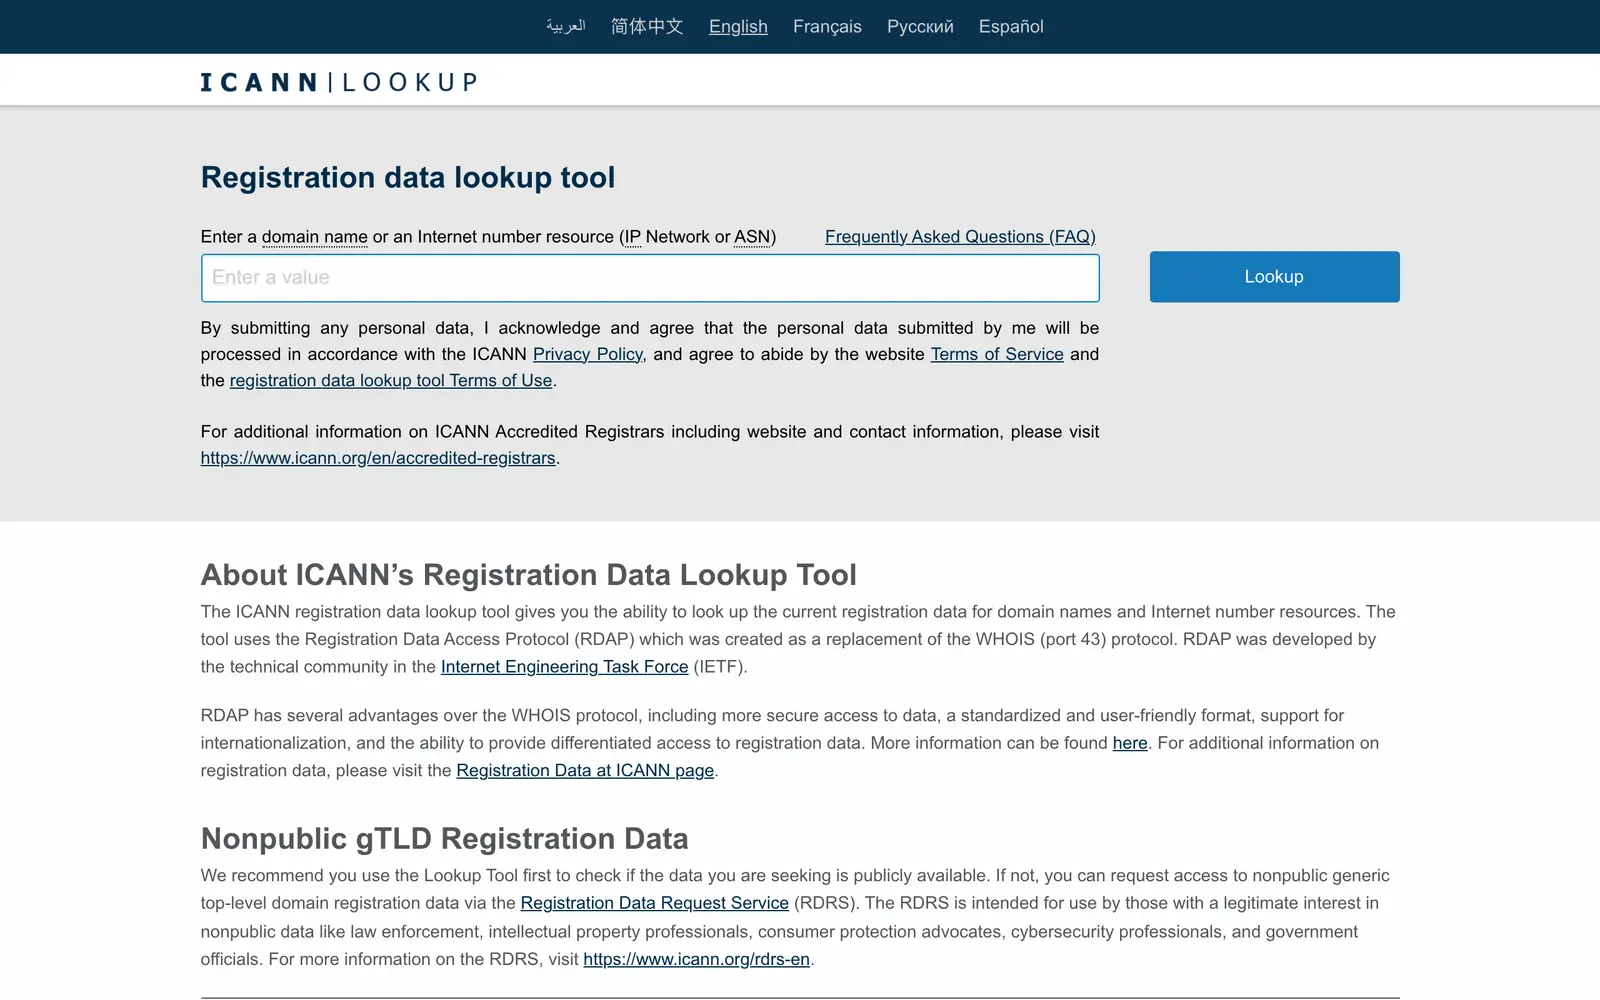The image size is (1600, 1000).
Task: Switch language to Русский
Action: [x=920, y=26]
